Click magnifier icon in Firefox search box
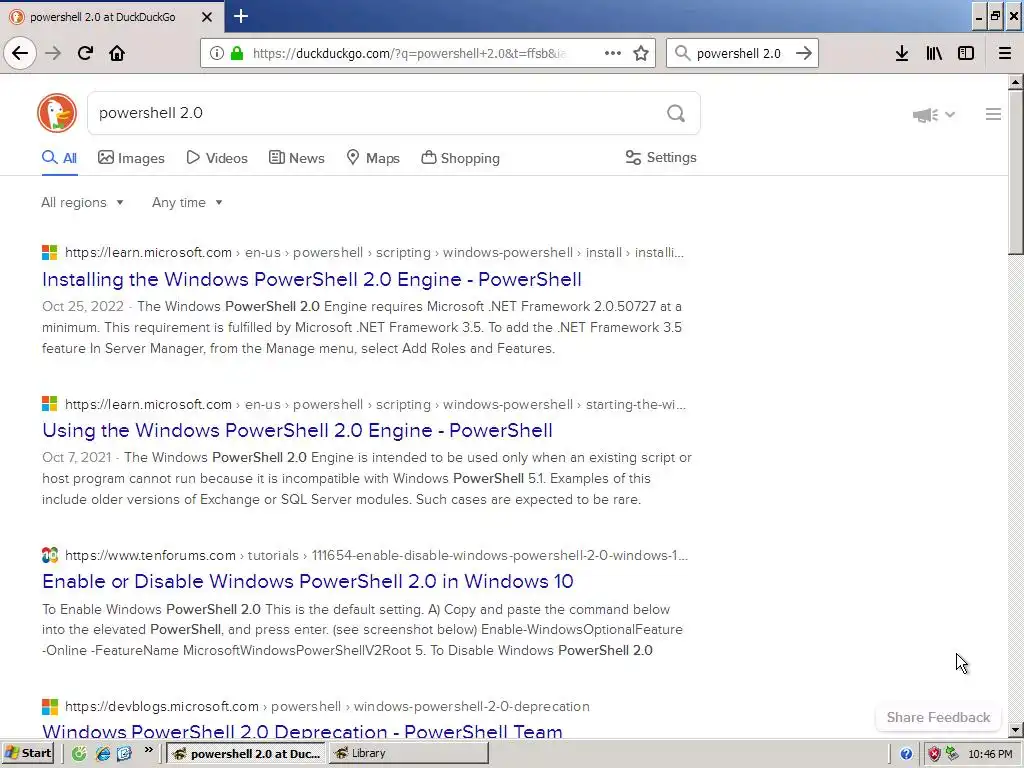 682,53
